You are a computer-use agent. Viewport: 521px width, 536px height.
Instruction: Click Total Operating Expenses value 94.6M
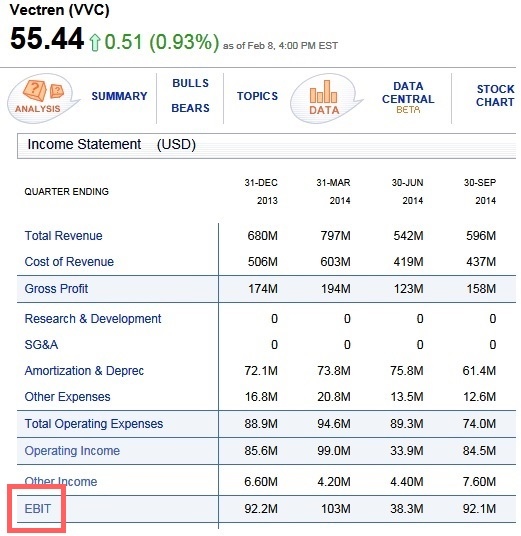coord(334,424)
